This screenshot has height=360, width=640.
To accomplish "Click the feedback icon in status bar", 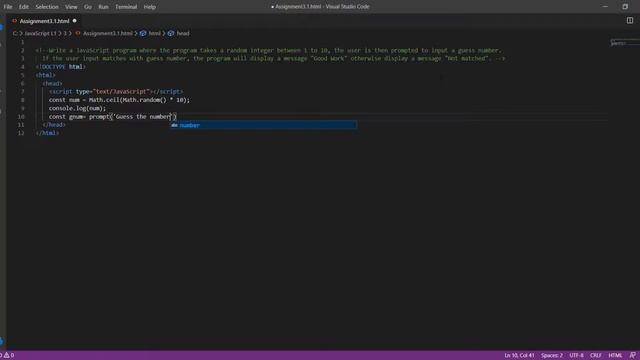I will pyautogui.click(x=632, y=356).
